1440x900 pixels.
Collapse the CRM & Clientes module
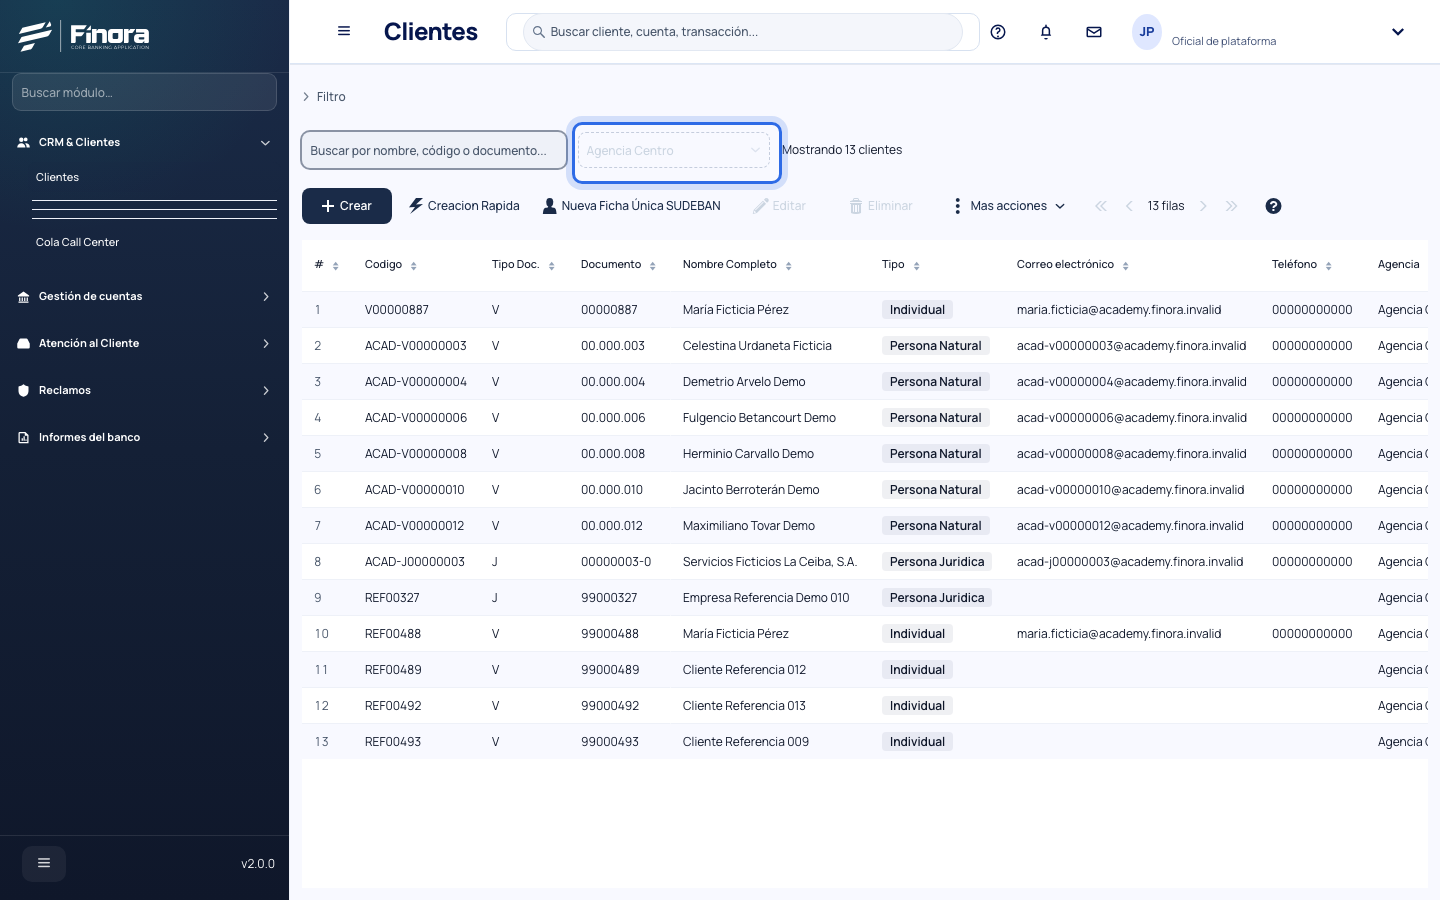tap(144, 142)
